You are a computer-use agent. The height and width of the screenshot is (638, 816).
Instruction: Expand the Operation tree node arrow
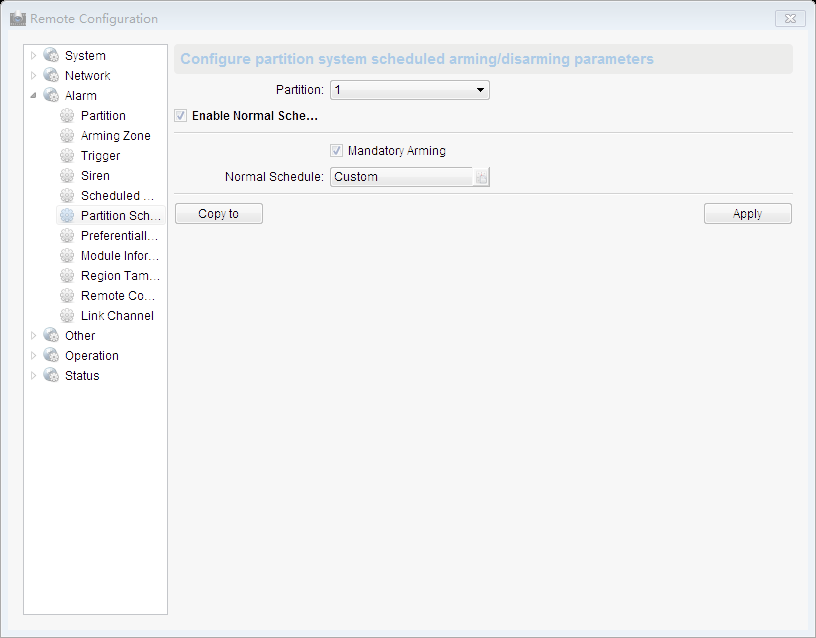pyautogui.click(x=33, y=355)
